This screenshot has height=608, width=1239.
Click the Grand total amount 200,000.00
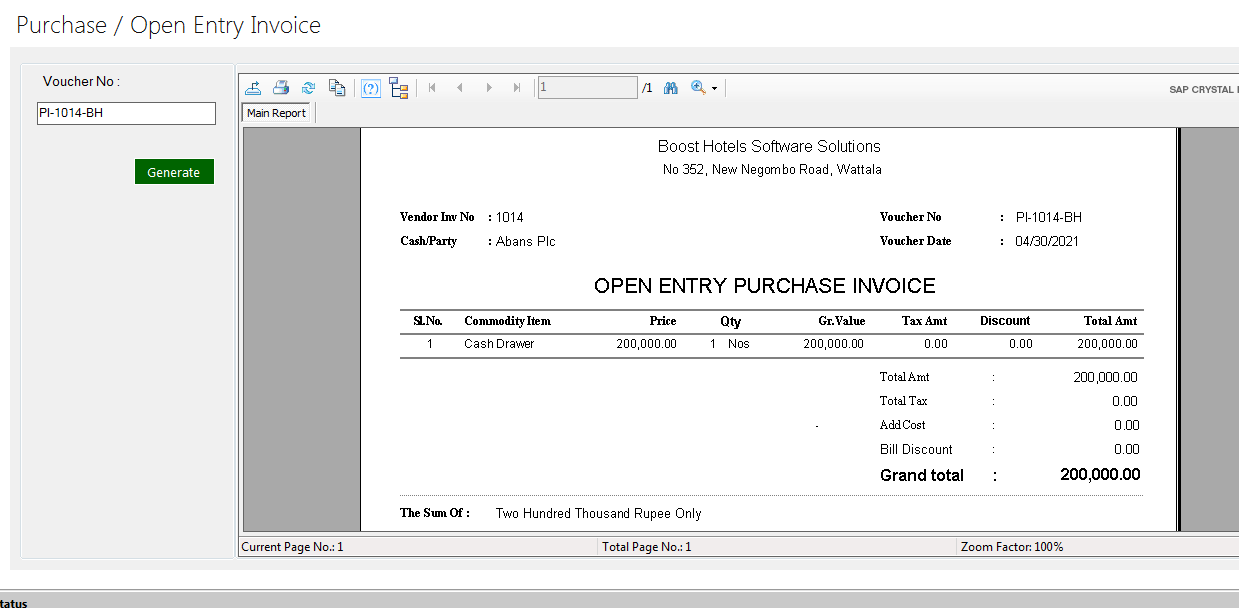[x=1099, y=475]
